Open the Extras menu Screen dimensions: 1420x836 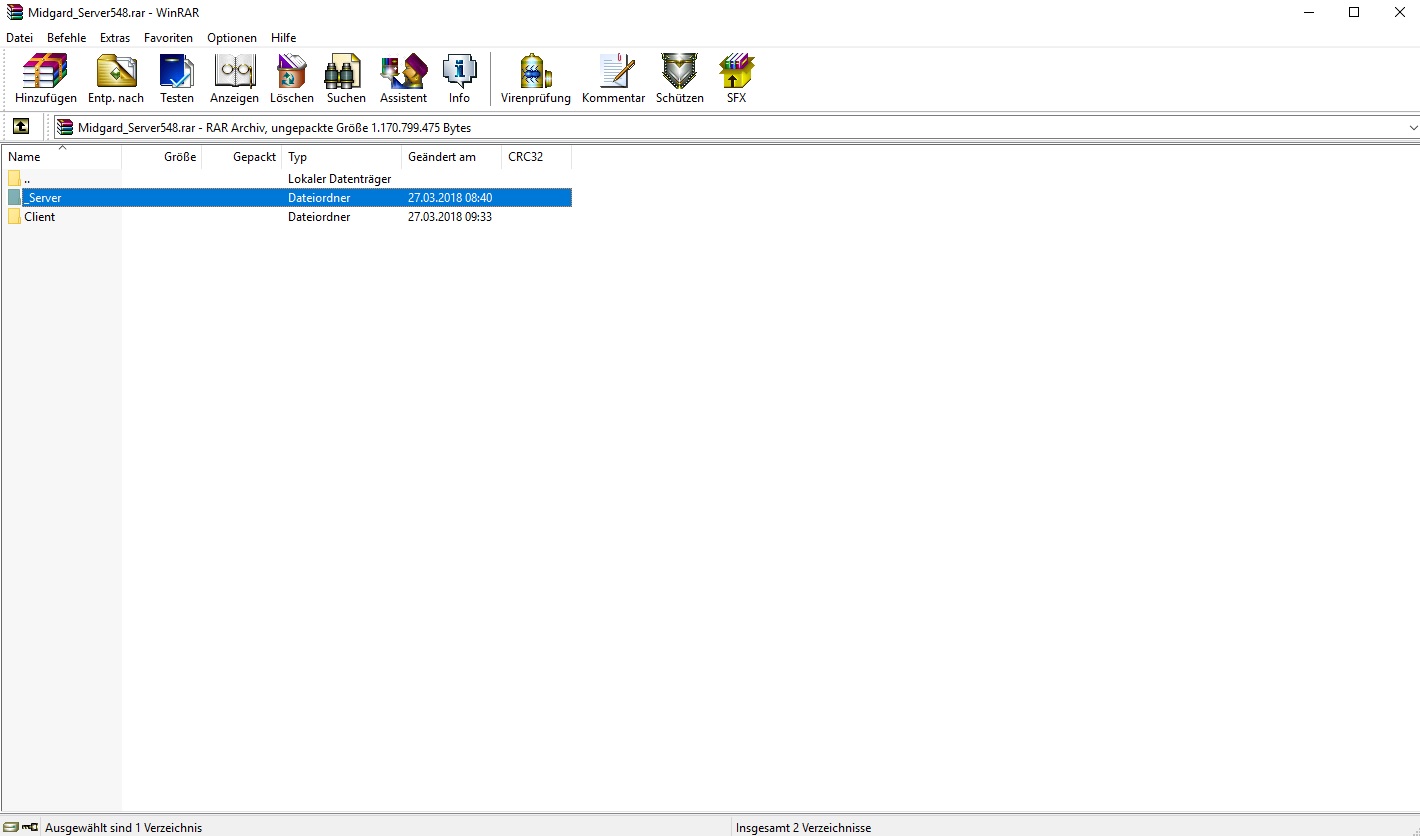tap(115, 37)
